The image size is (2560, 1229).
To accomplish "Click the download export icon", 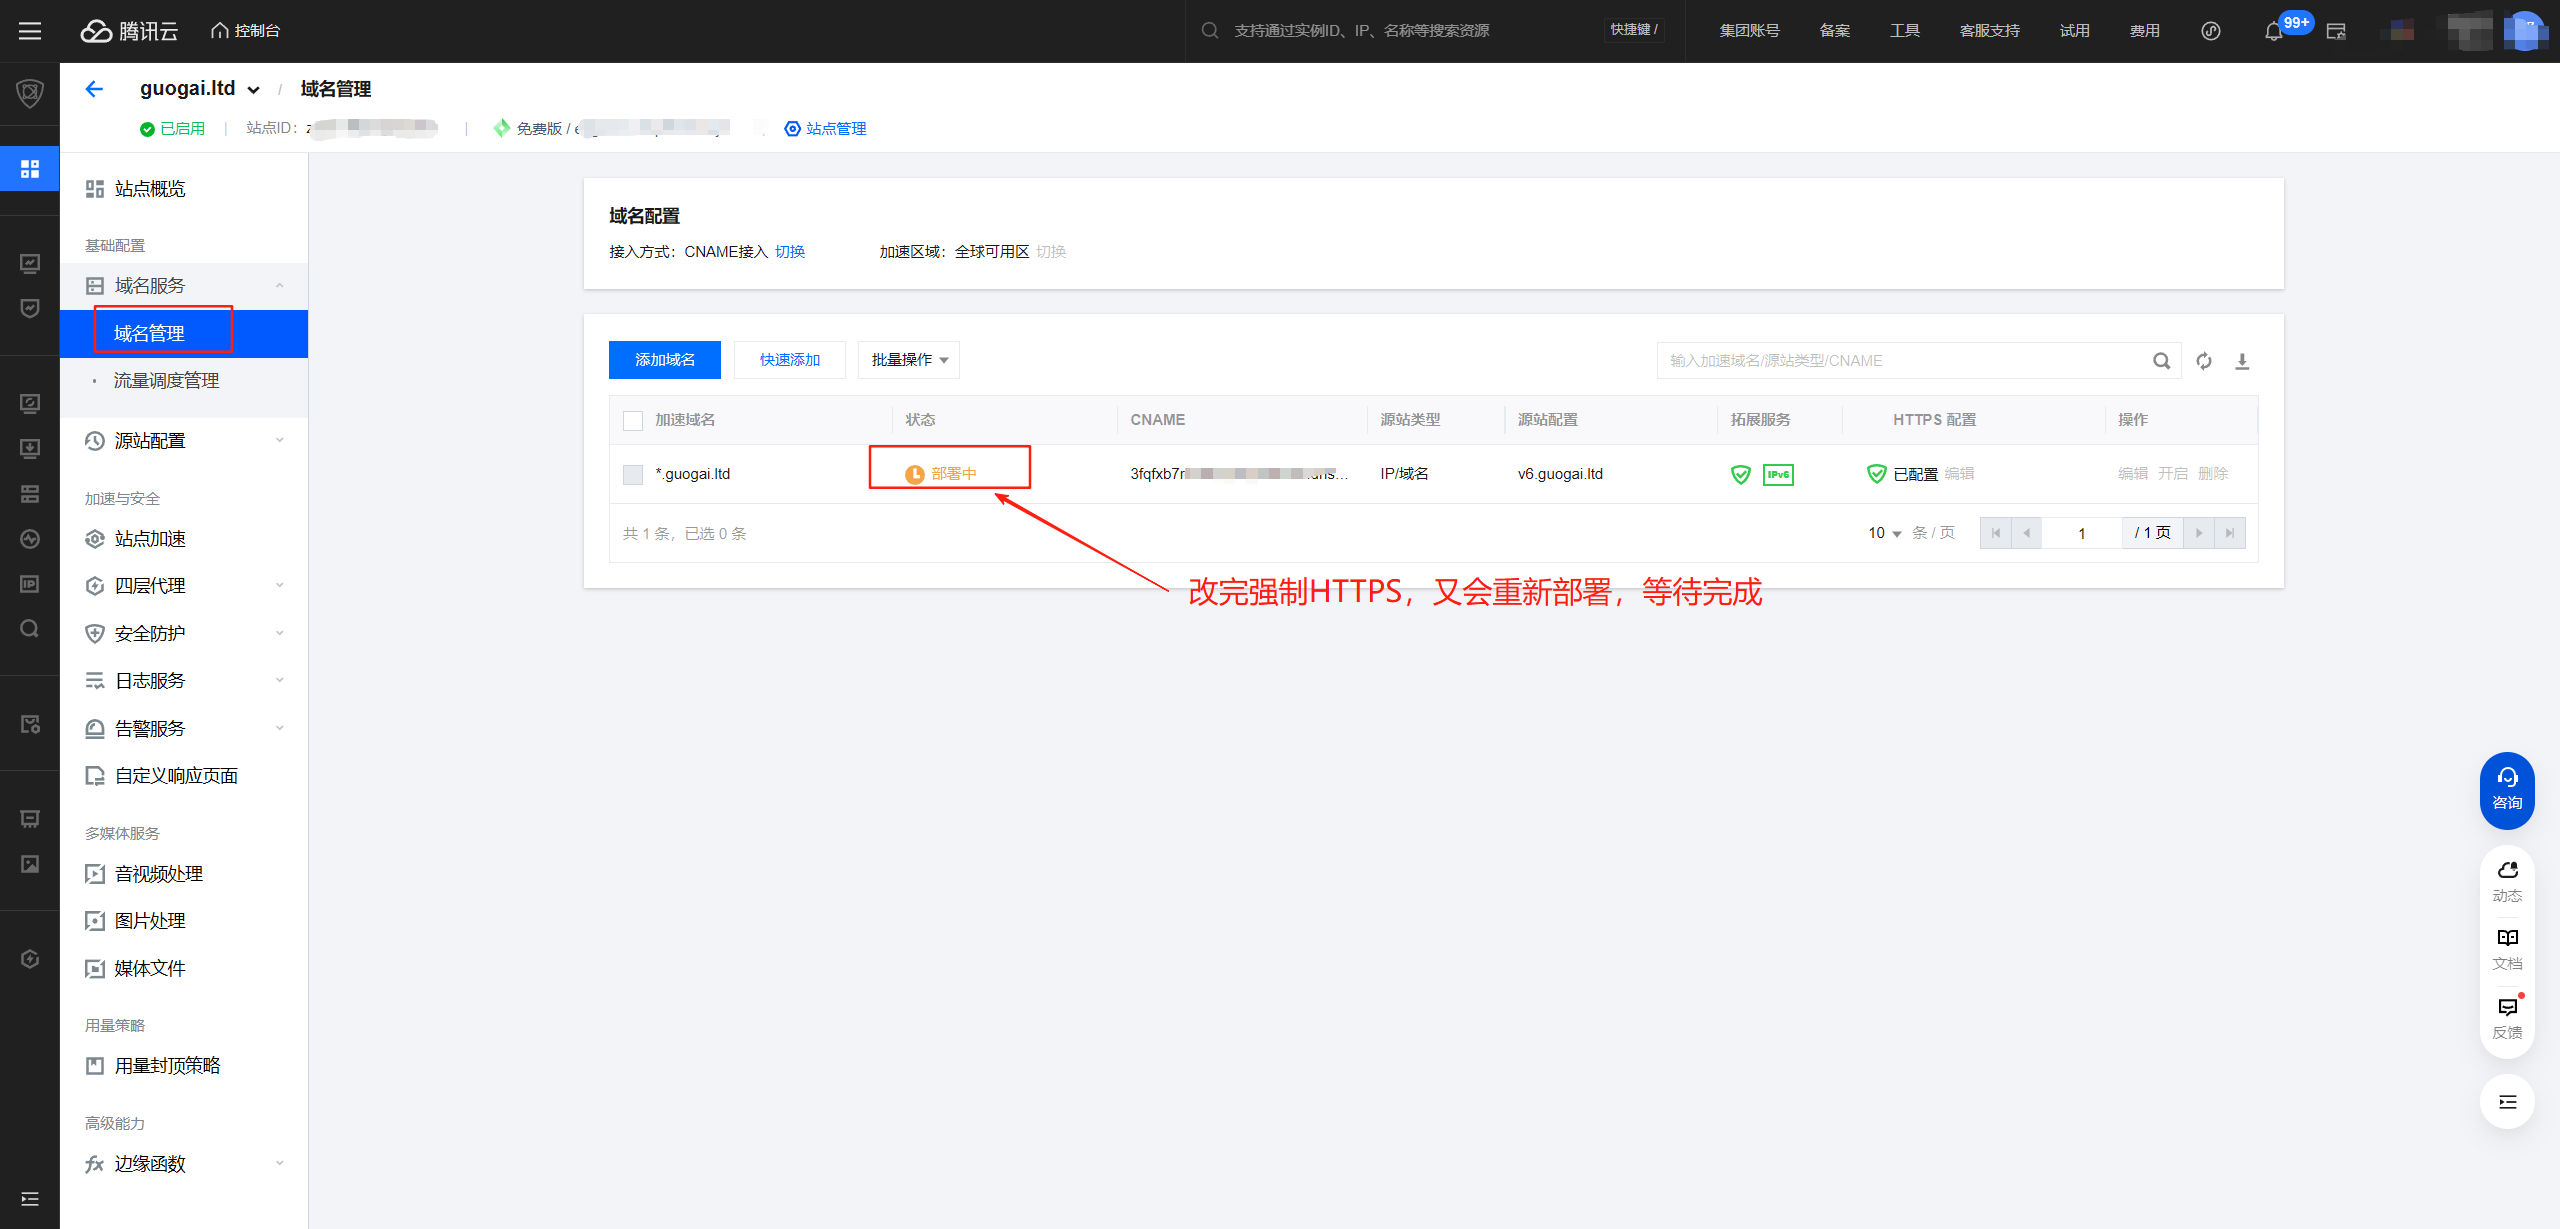I will (2242, 361).
